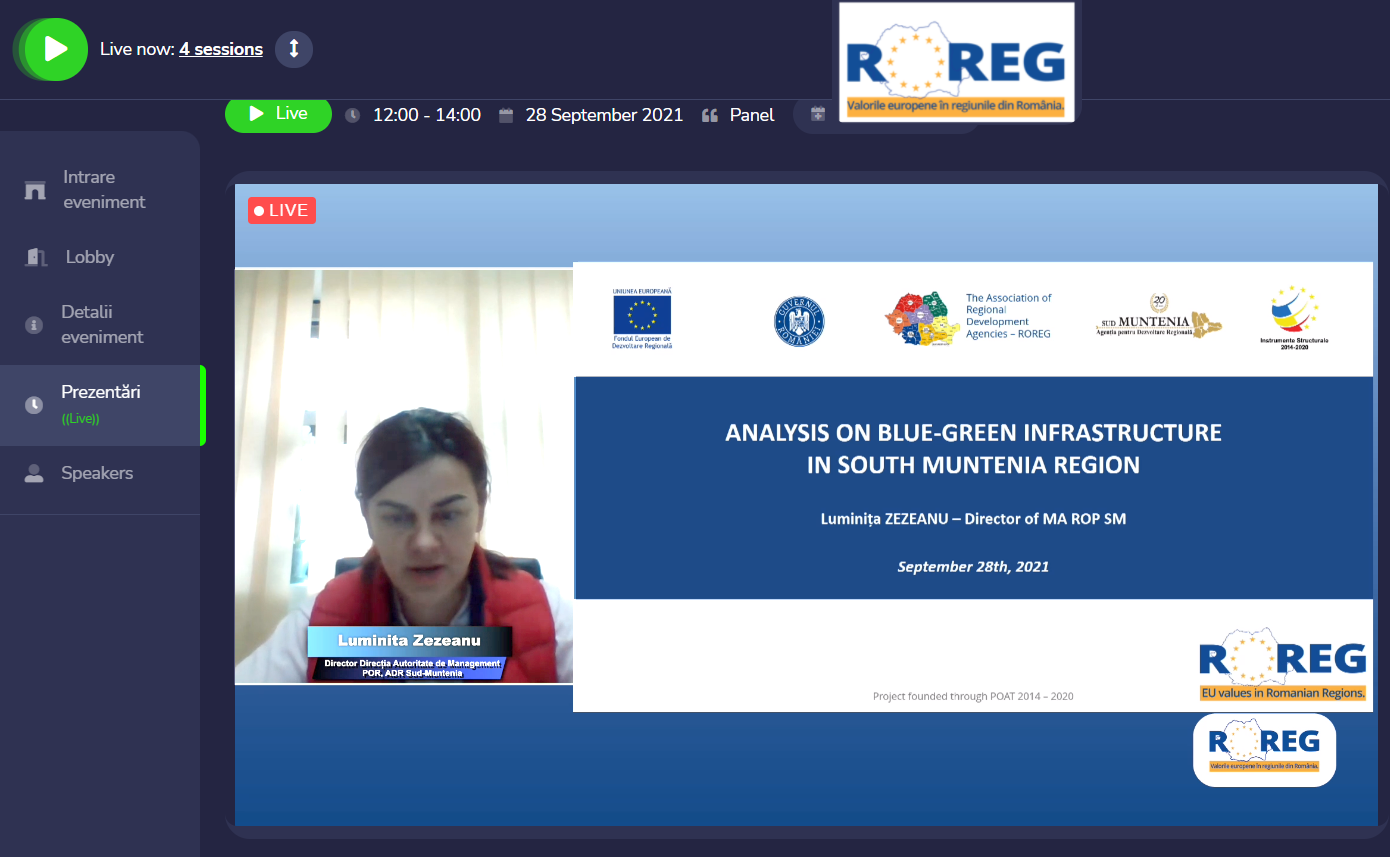Select the 12:00 - 14:00 time text
Image resolution: width=1390 pixels, height=857 pixels.
[x=427, y=115]
